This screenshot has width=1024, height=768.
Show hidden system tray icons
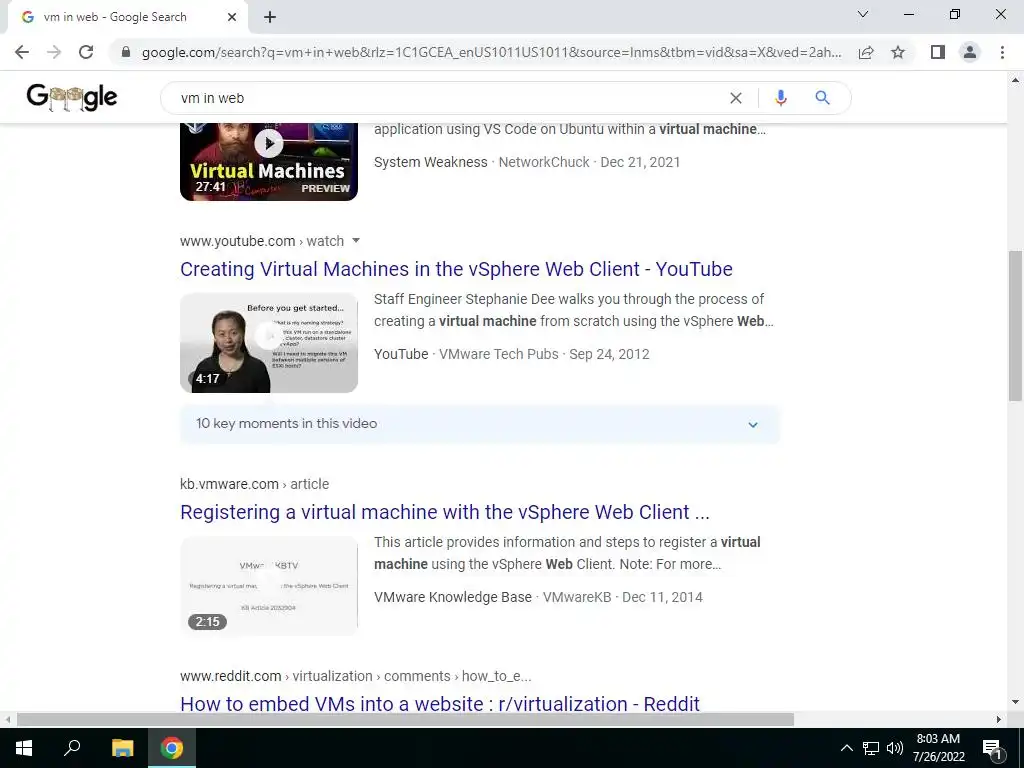coord(846,748)
